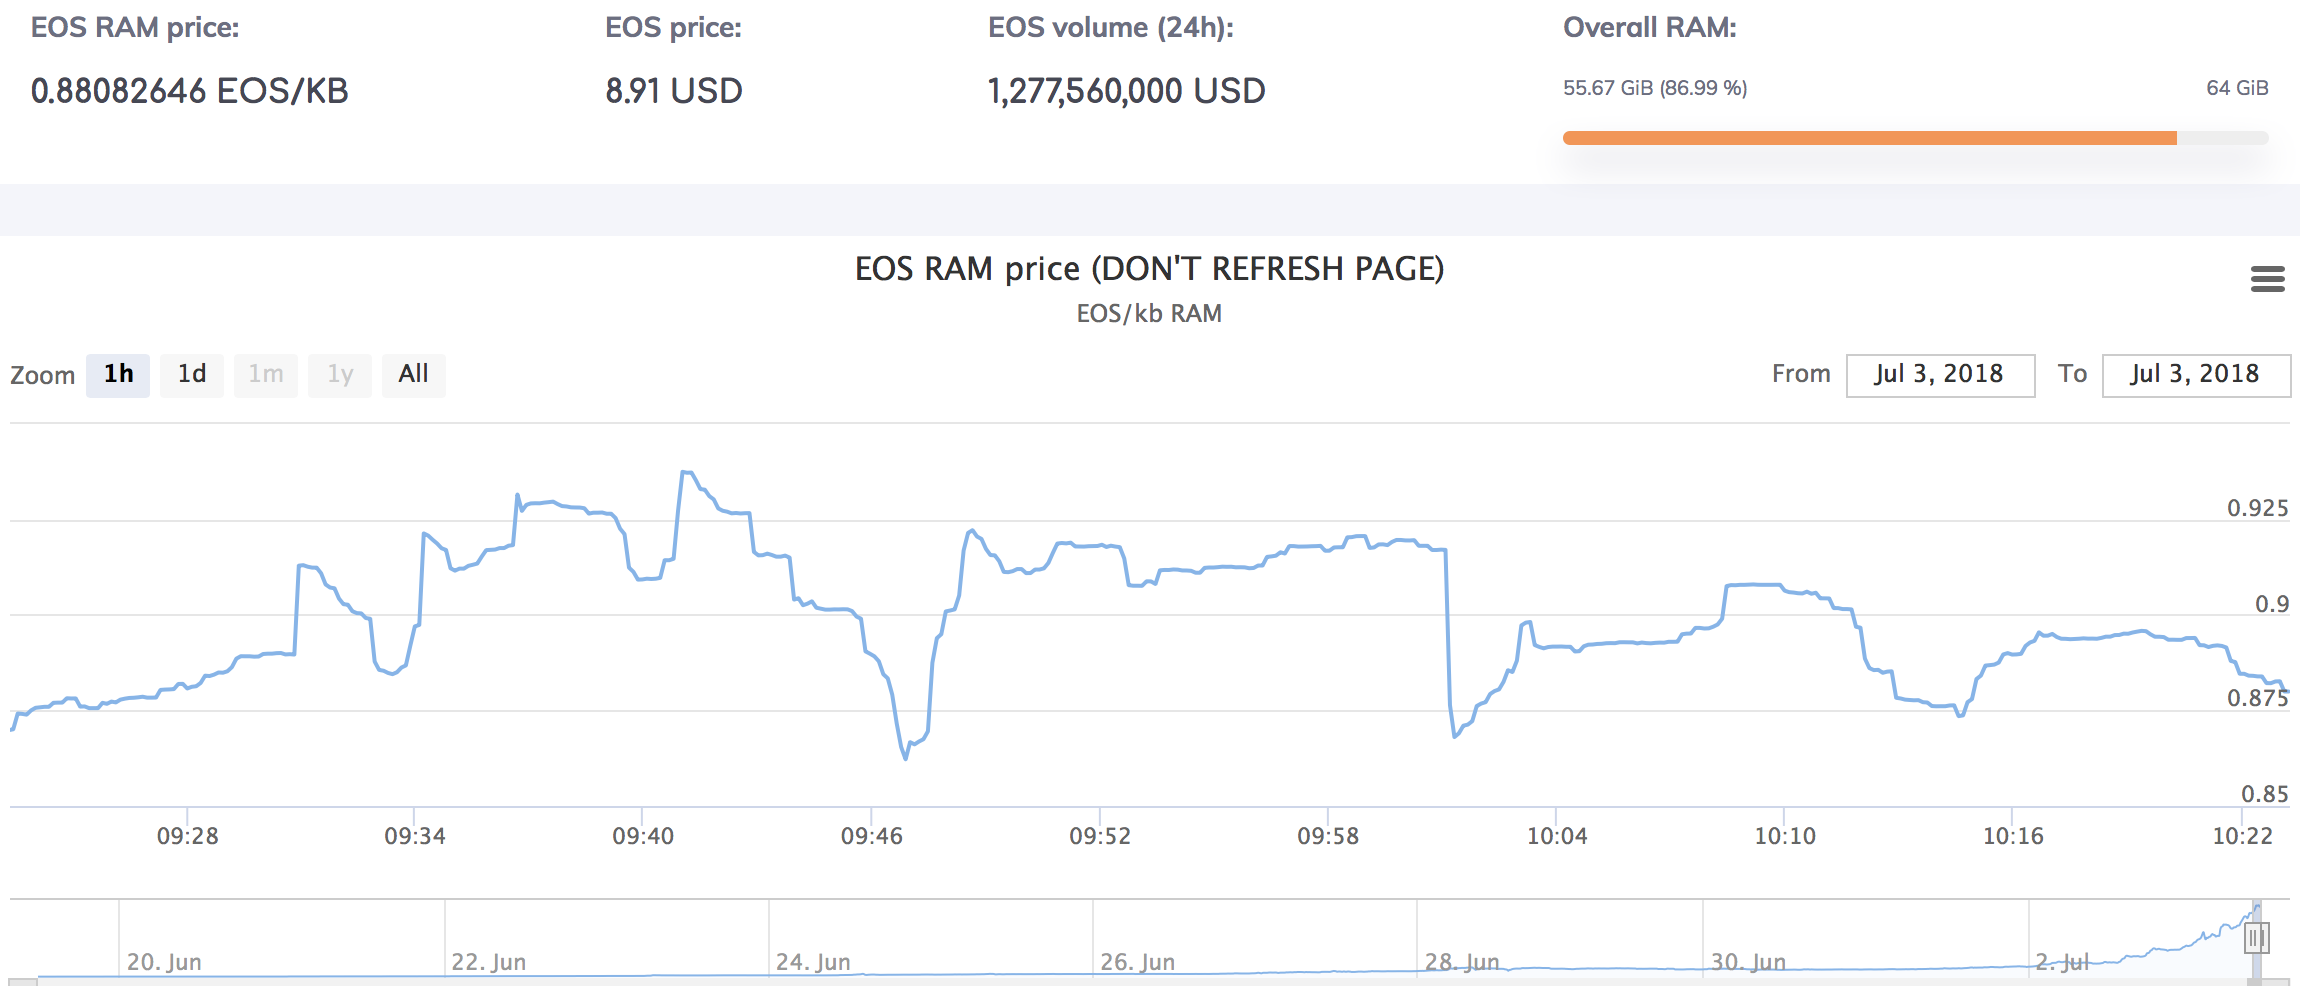Select the 1m zoom range
The width and height of the screenshot is (2300, 986).
tap(266, 375)
